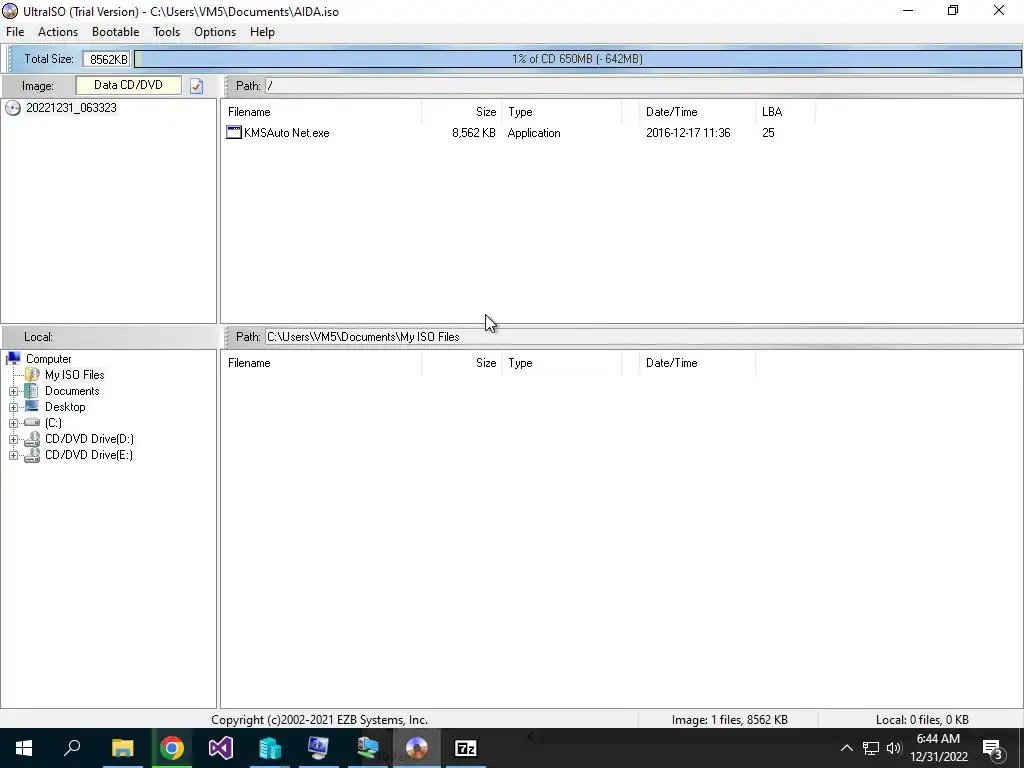Open the Help menu
Viewport: 1024px width, 768px height.
tap(262, 32)
